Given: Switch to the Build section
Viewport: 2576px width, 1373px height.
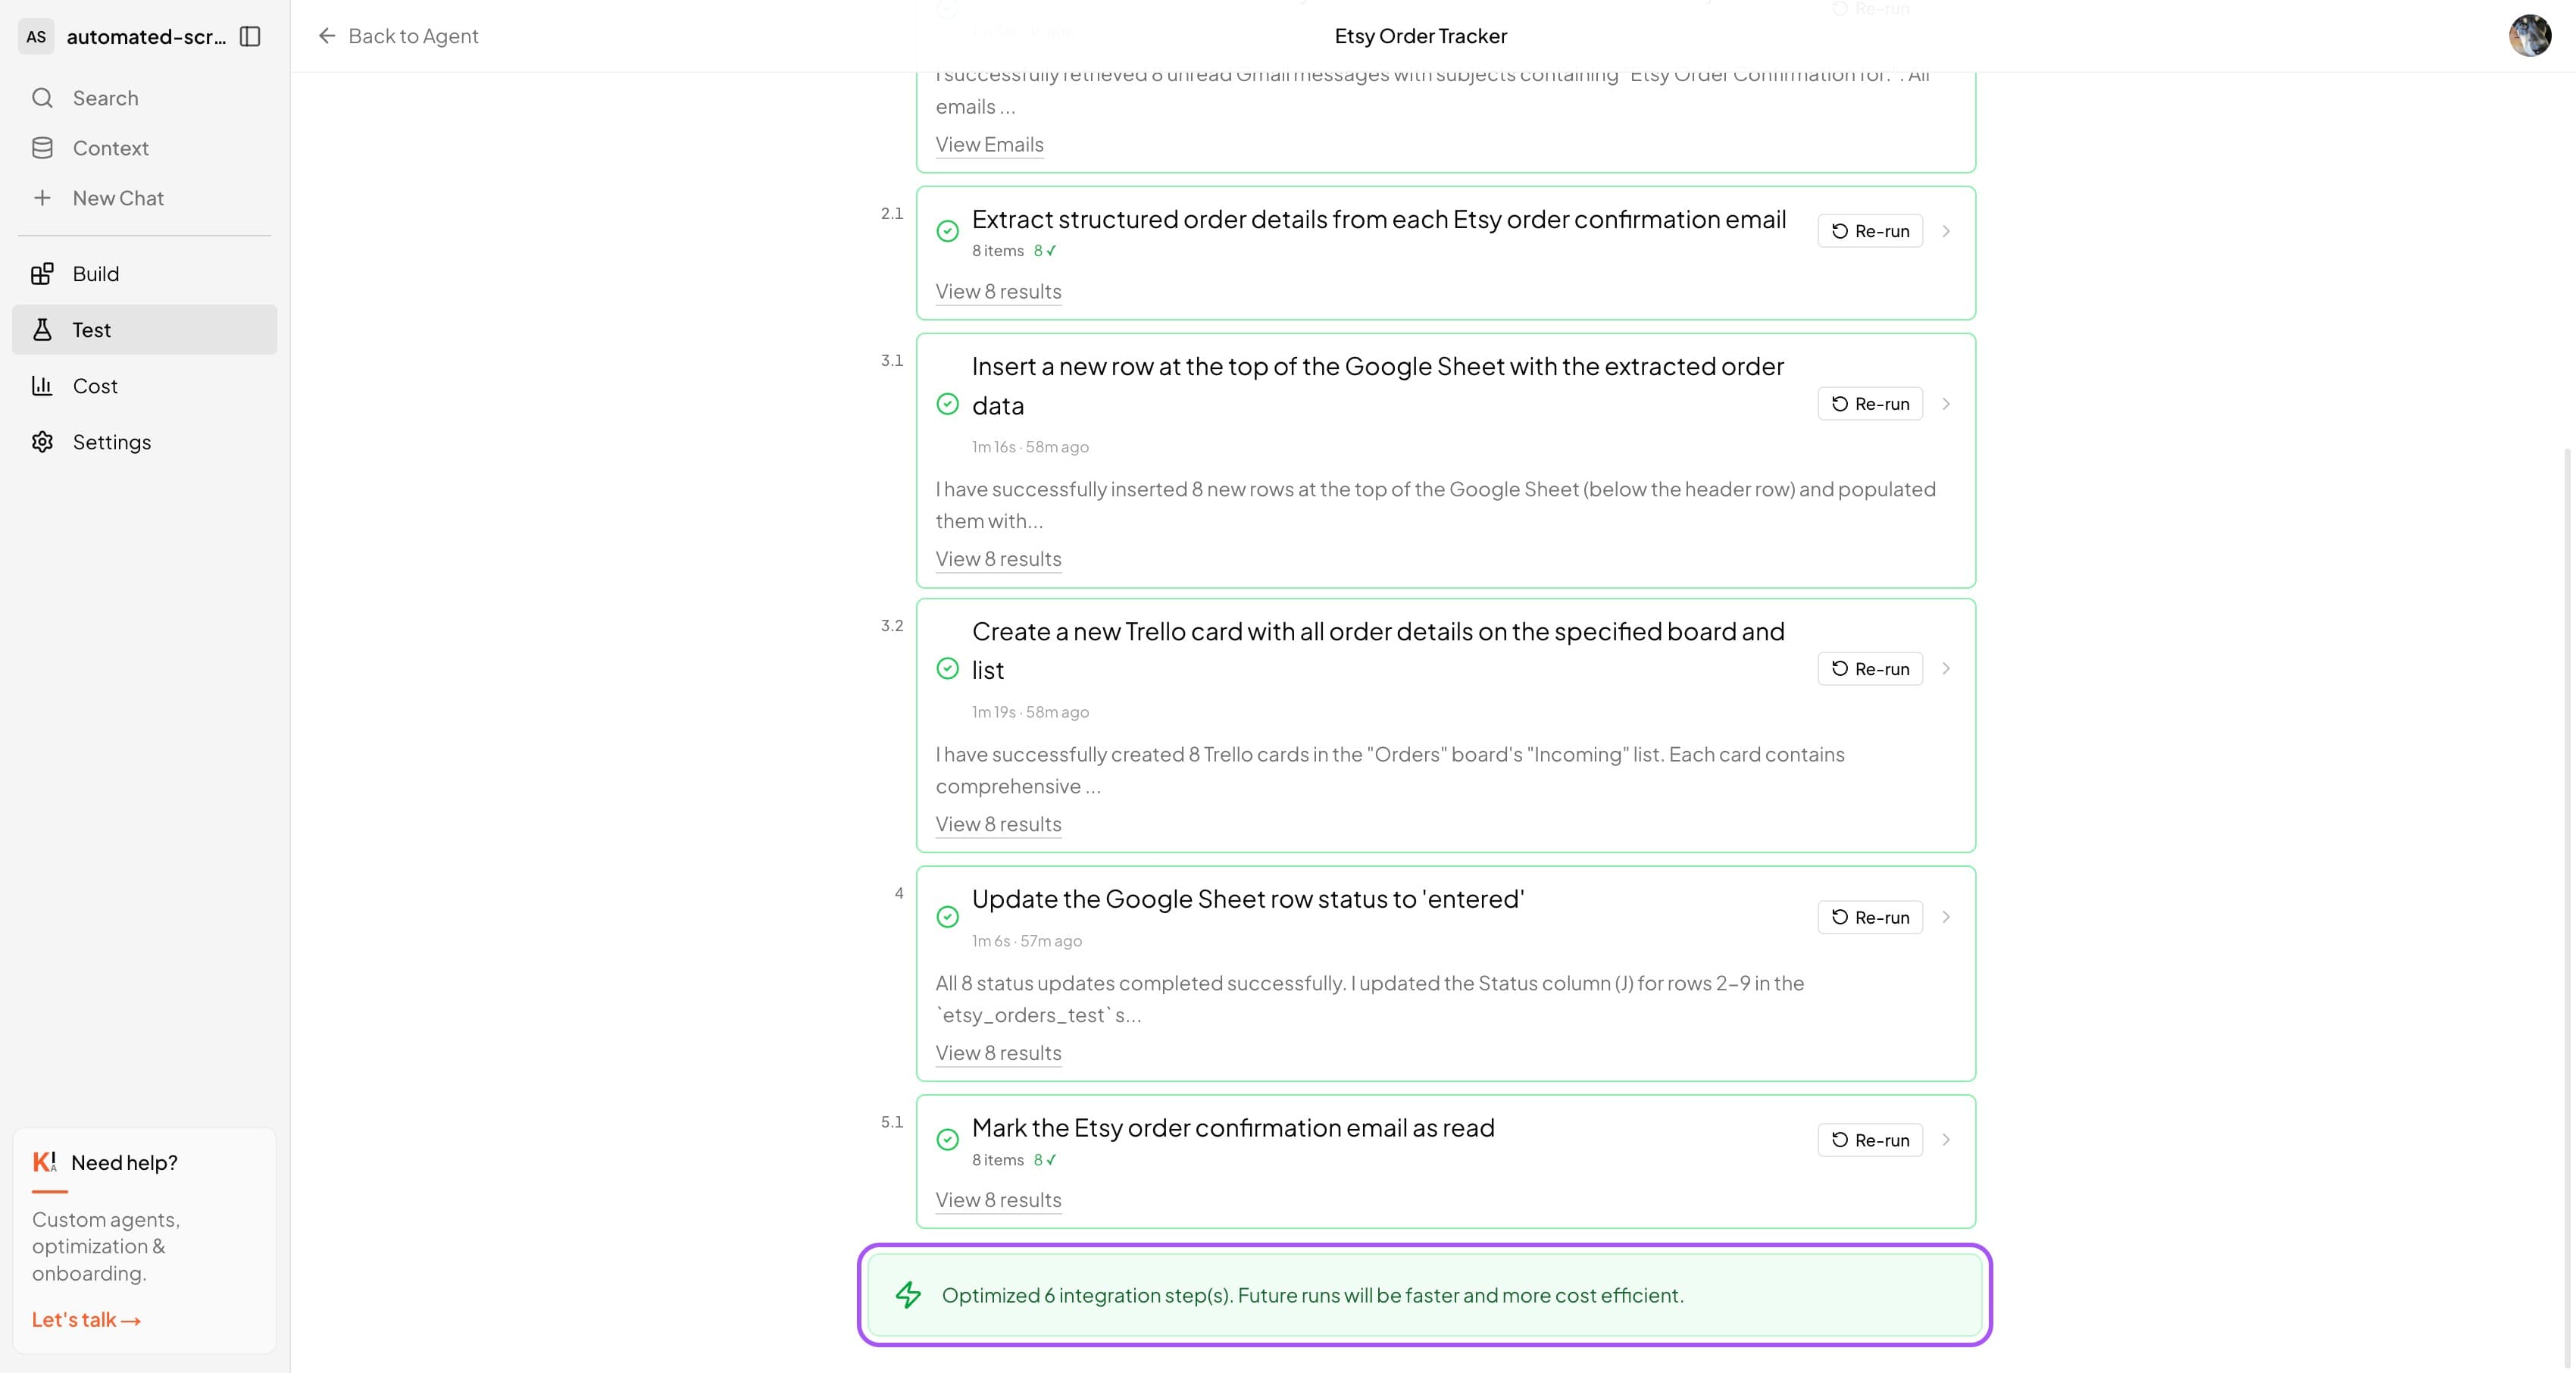Looking at the screenshot, I should [x=95, y=273].
